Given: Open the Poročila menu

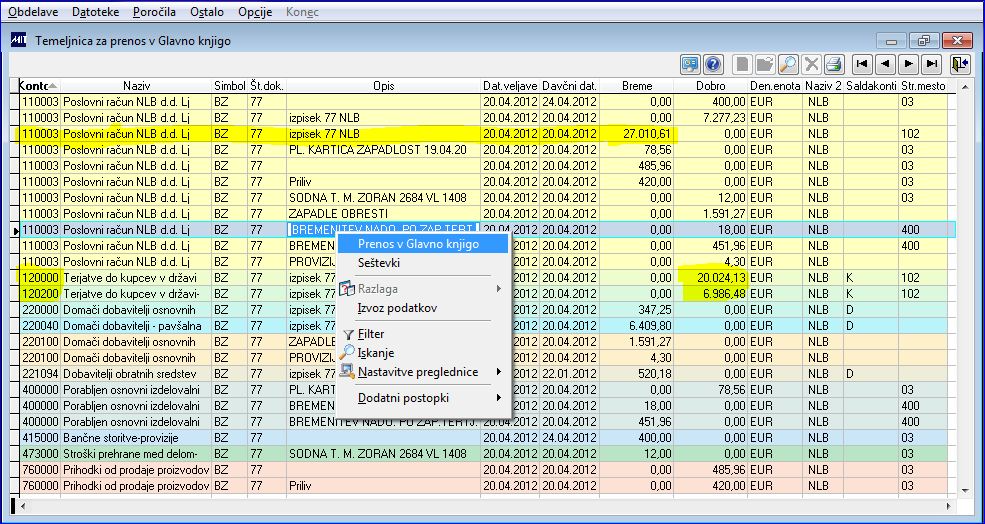Looking at the screenshot, I should pyautogui.click(x=153, y=11).
